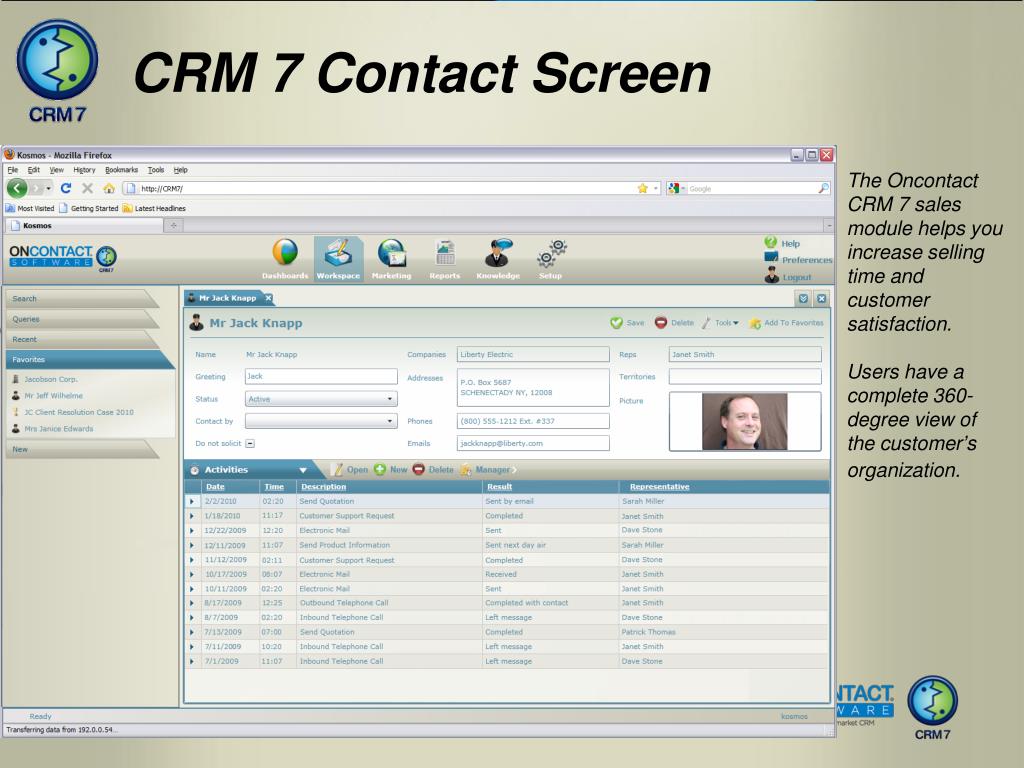Open the Activities panel dropdown arrow
The width and height of the screenshot is (1024, 768).
click(x=303, y=470)
